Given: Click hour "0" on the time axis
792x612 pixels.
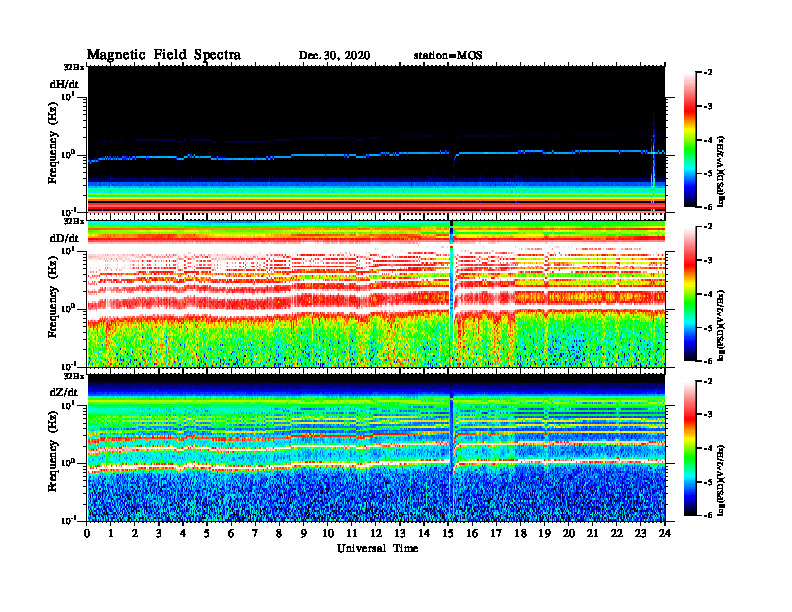Looking at the screenshot, I should pyautogui.click(x=87, y=533).
